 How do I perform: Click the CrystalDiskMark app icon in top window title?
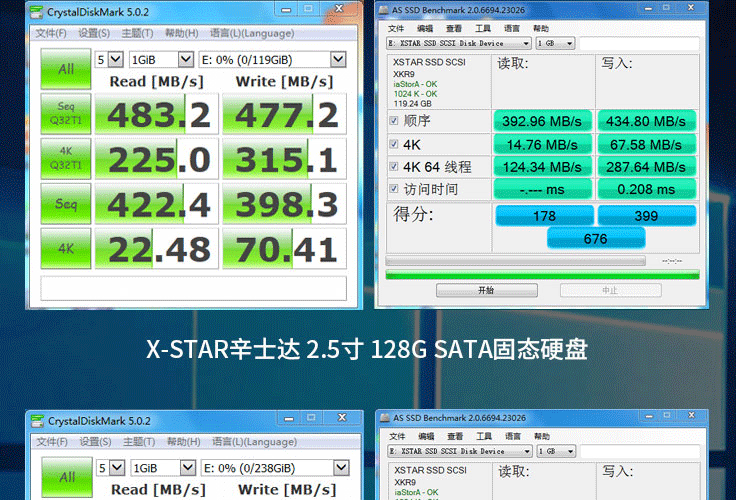(x=36, y=12)
